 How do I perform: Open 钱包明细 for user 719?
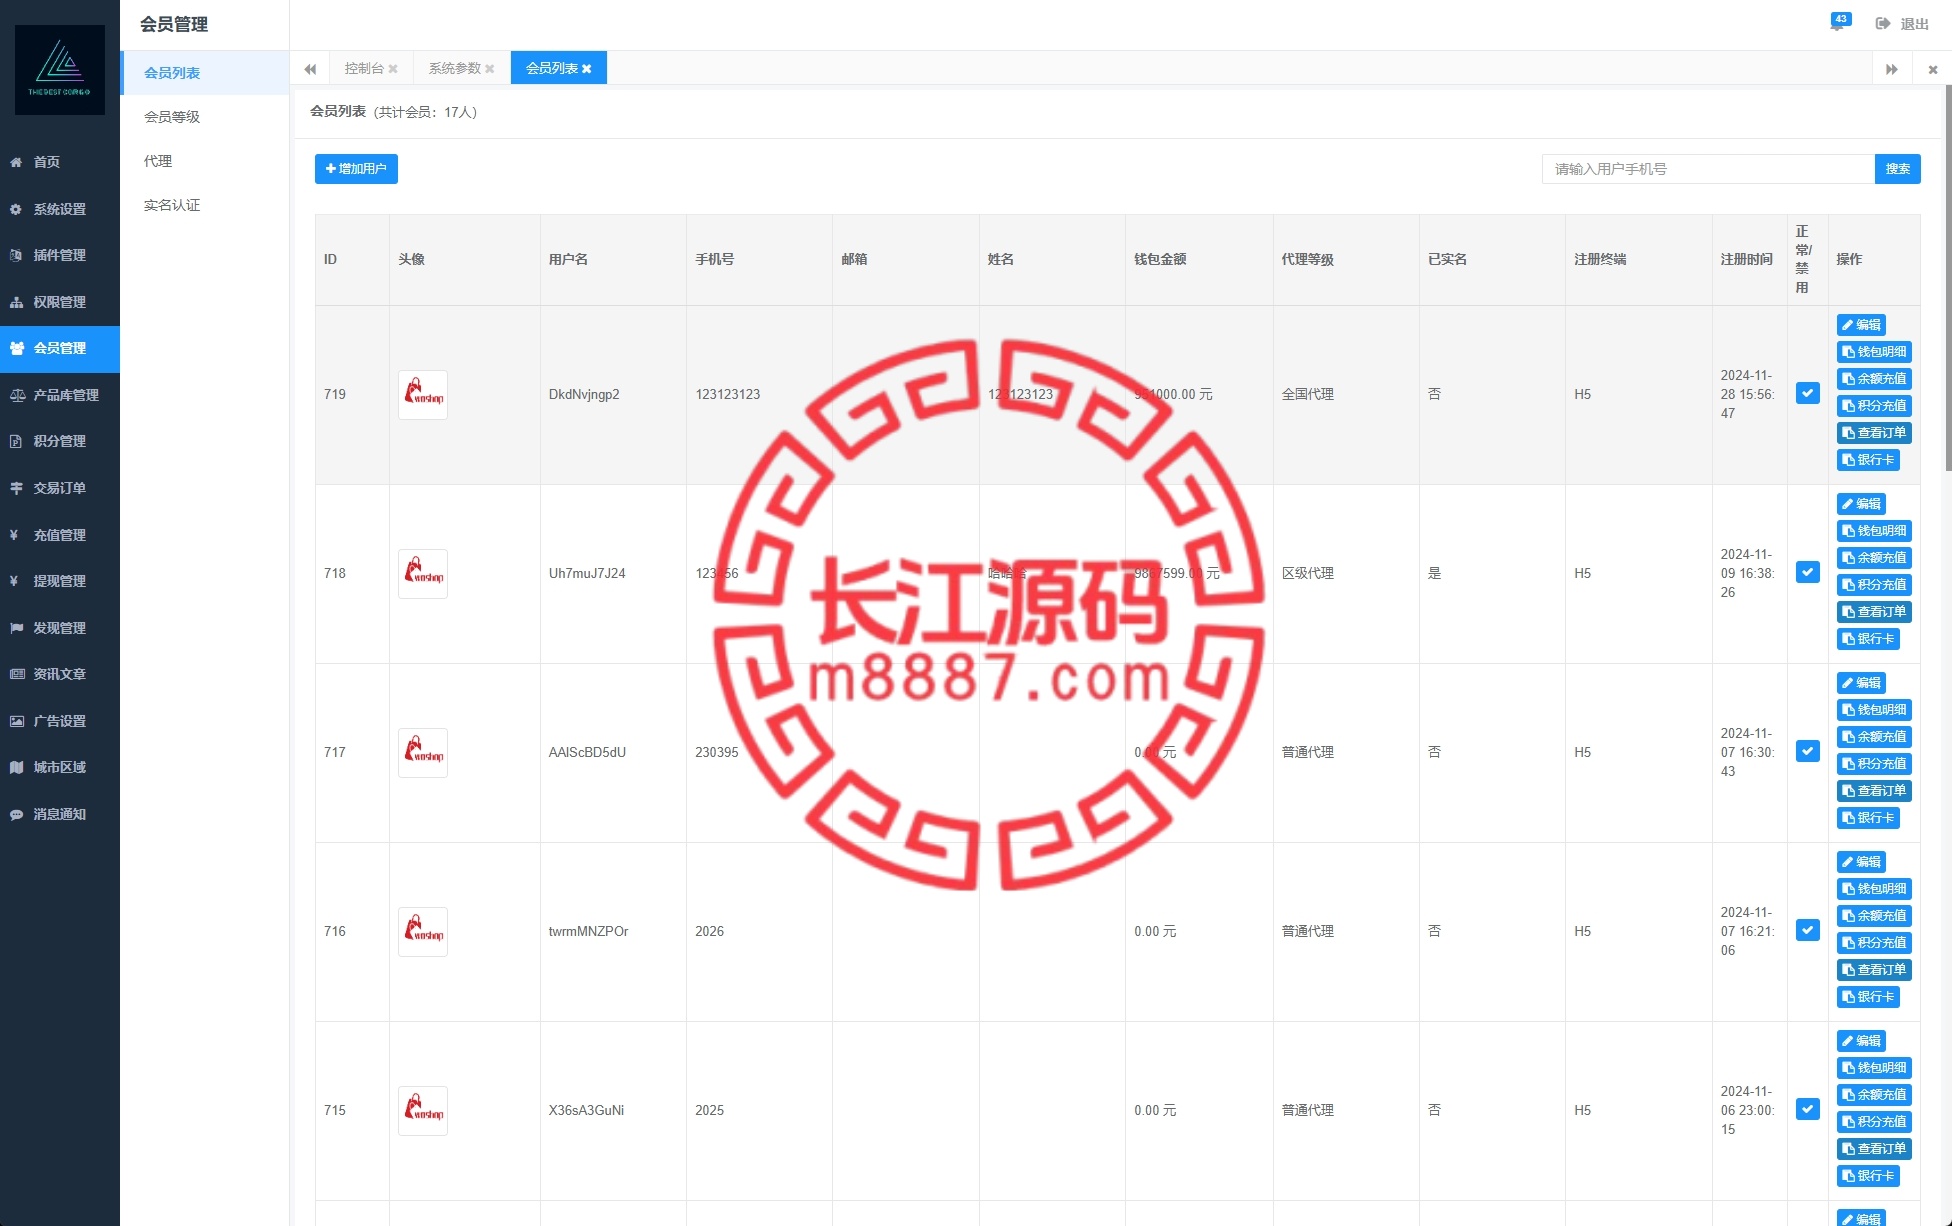(x=1874, y=352)
